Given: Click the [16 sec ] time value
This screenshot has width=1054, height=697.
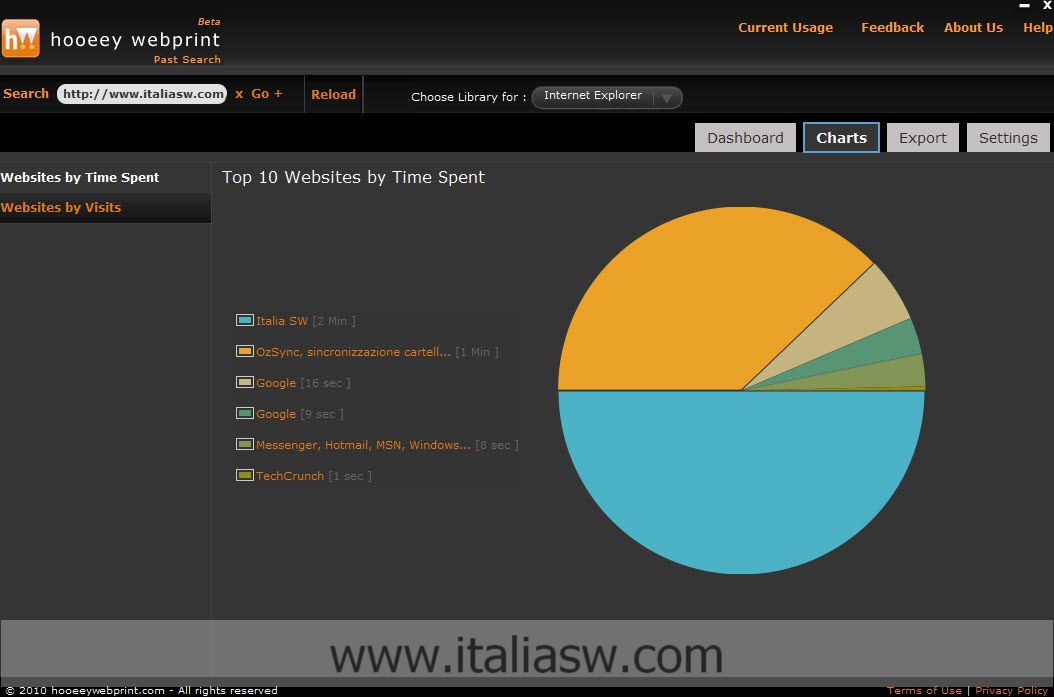Looking at the screenshot, I should tap(325, 383).
